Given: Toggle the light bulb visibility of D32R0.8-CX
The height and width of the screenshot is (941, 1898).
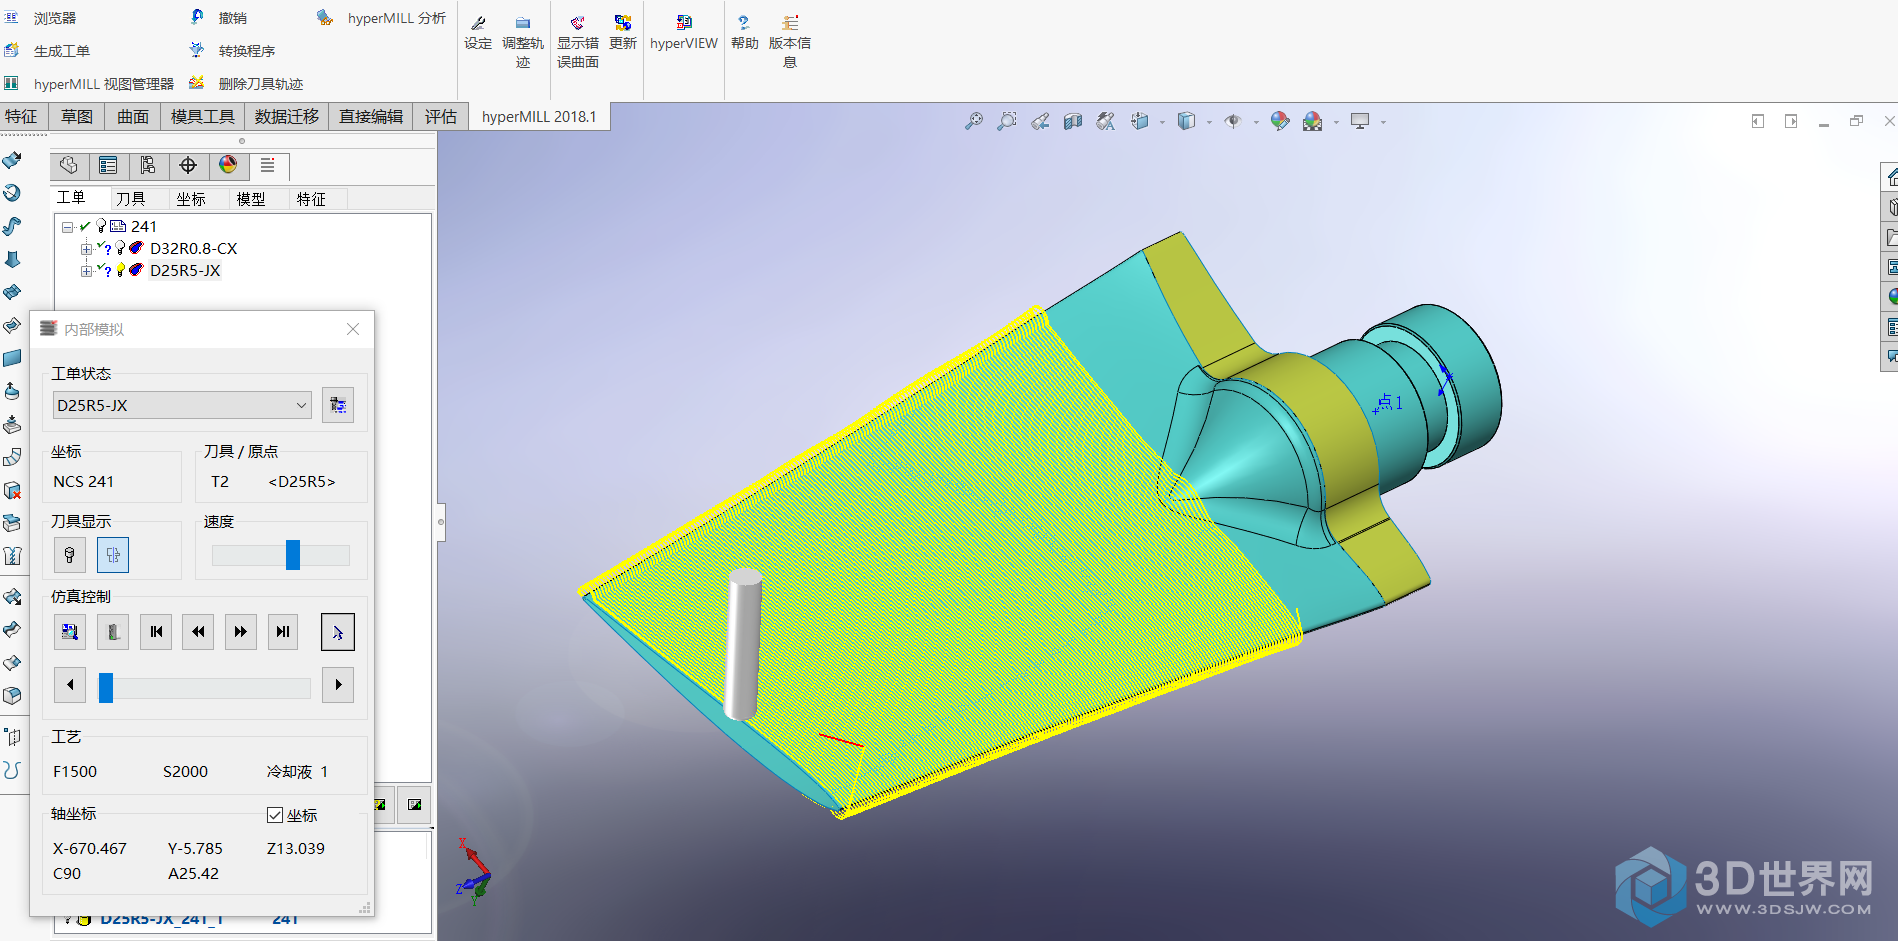Looking at the screenshot, I should pos(120,248).
